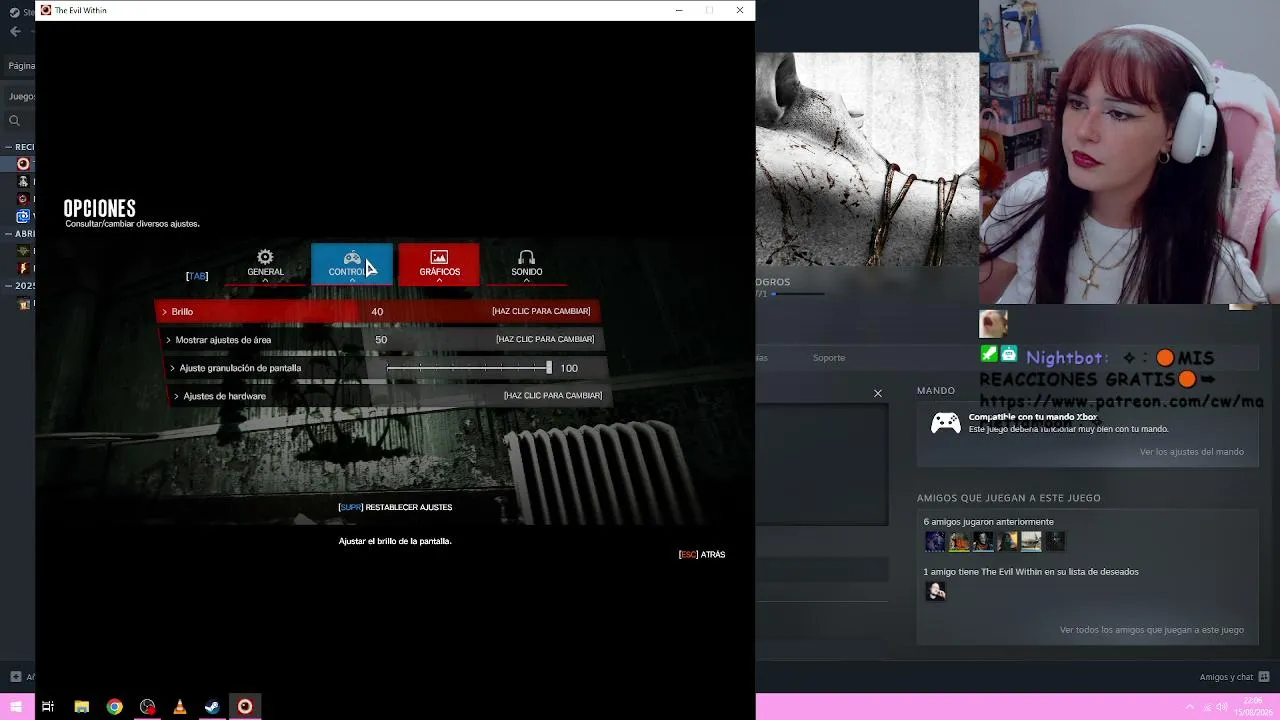Click the [TAB] key hint

point(197,276)
